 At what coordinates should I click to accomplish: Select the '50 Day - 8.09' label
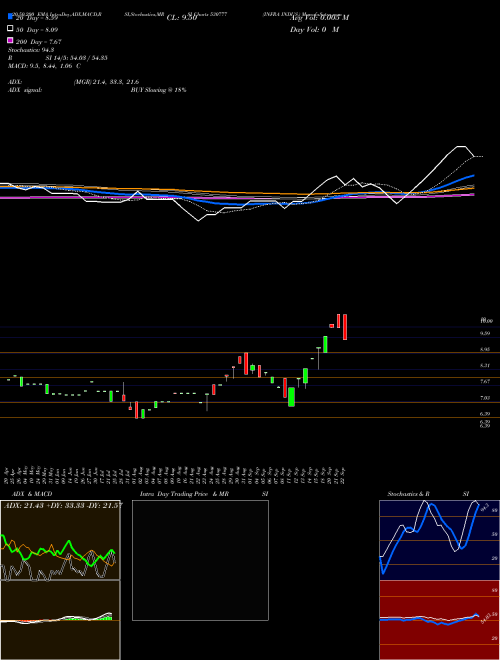point(37,30)
